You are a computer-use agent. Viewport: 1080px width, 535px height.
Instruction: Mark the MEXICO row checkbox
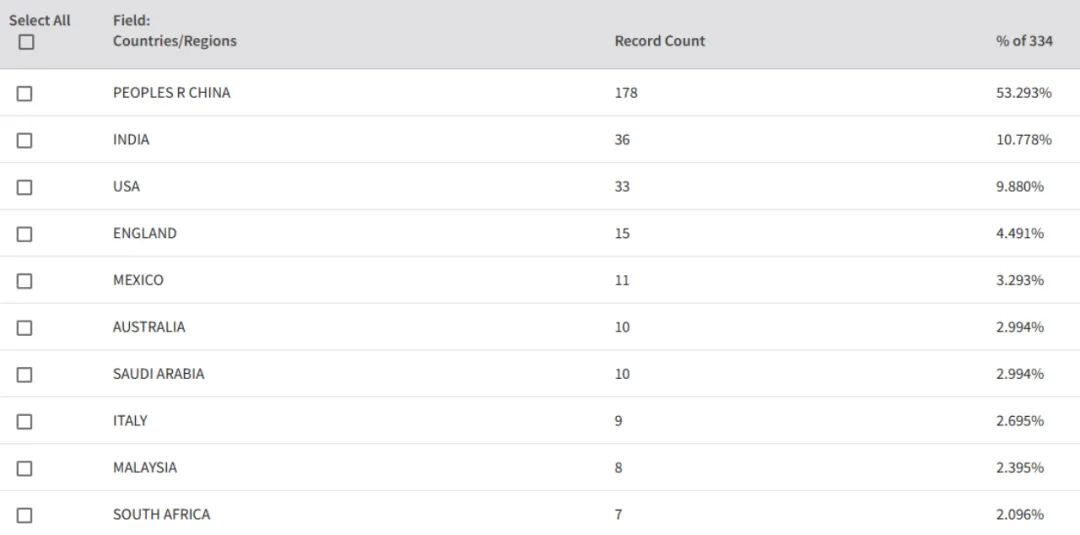point(24,280)
